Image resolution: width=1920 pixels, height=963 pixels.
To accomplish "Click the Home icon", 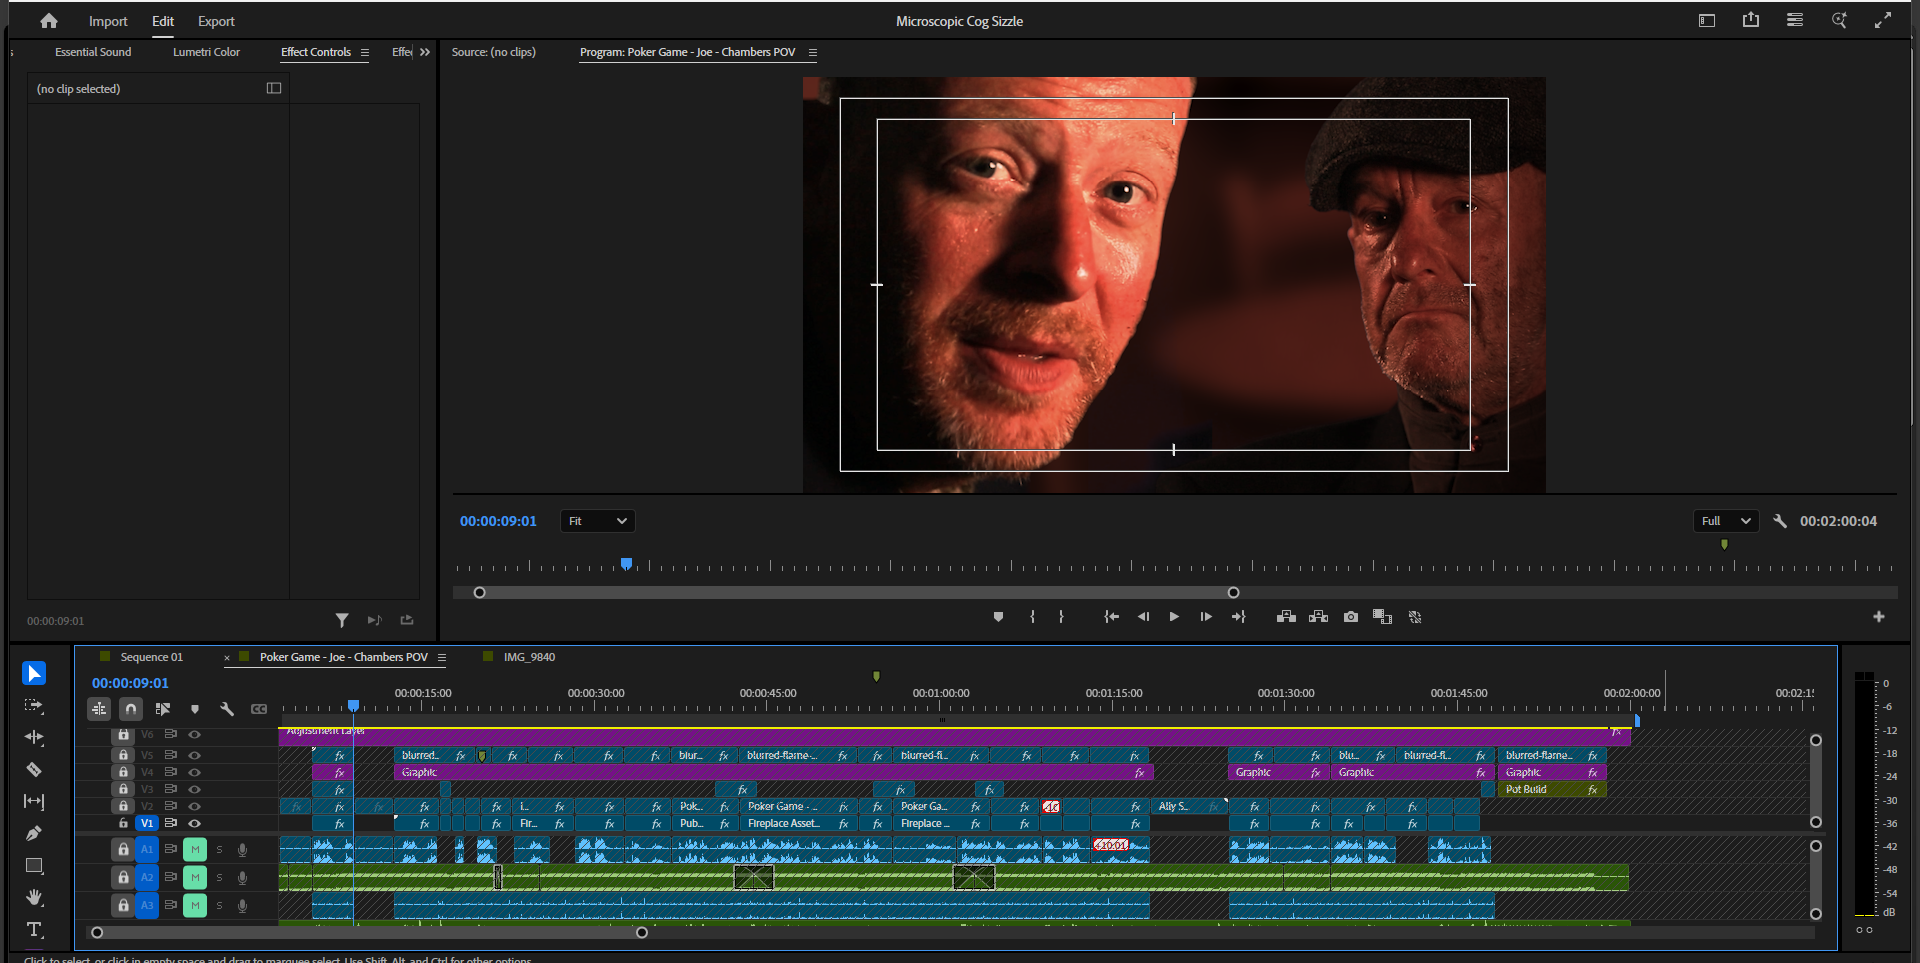I will (48, 21).
